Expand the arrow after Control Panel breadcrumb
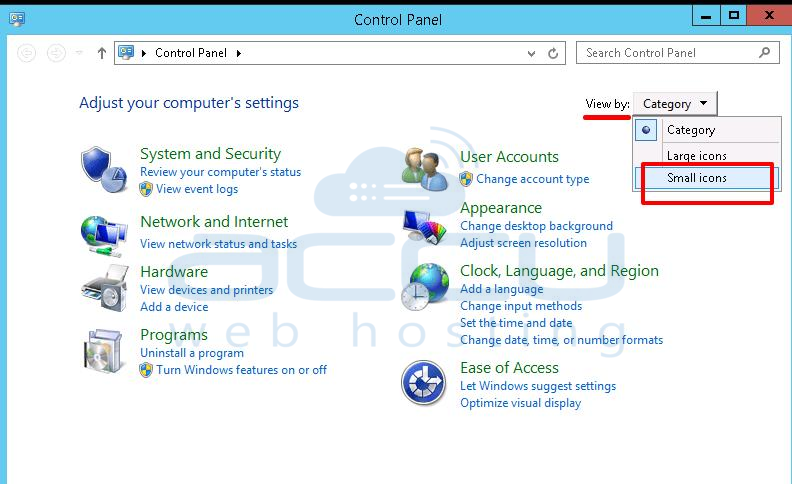 238,53
